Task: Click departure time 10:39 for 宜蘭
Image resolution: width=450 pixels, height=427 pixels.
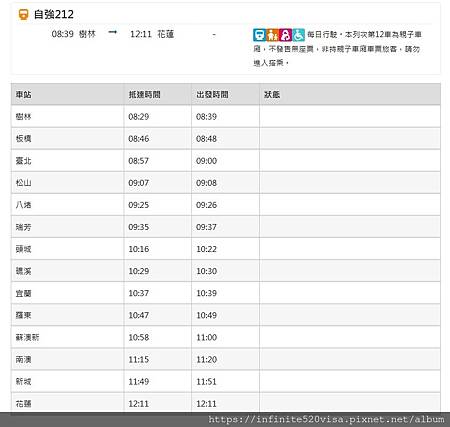Action: [206, 293]
